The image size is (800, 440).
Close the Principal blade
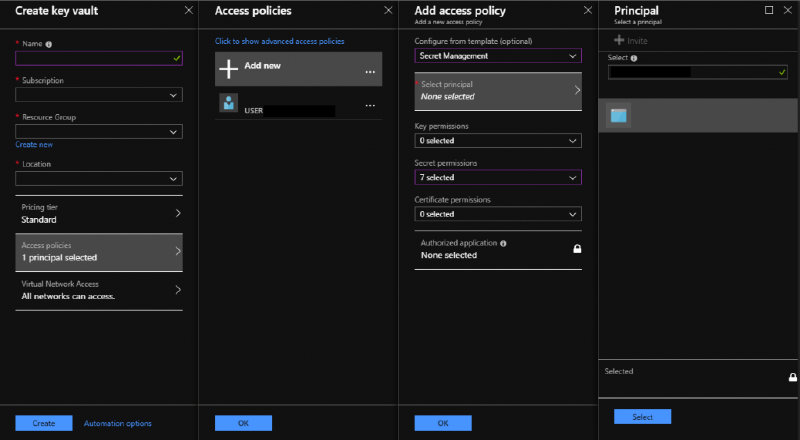point(788,10)
